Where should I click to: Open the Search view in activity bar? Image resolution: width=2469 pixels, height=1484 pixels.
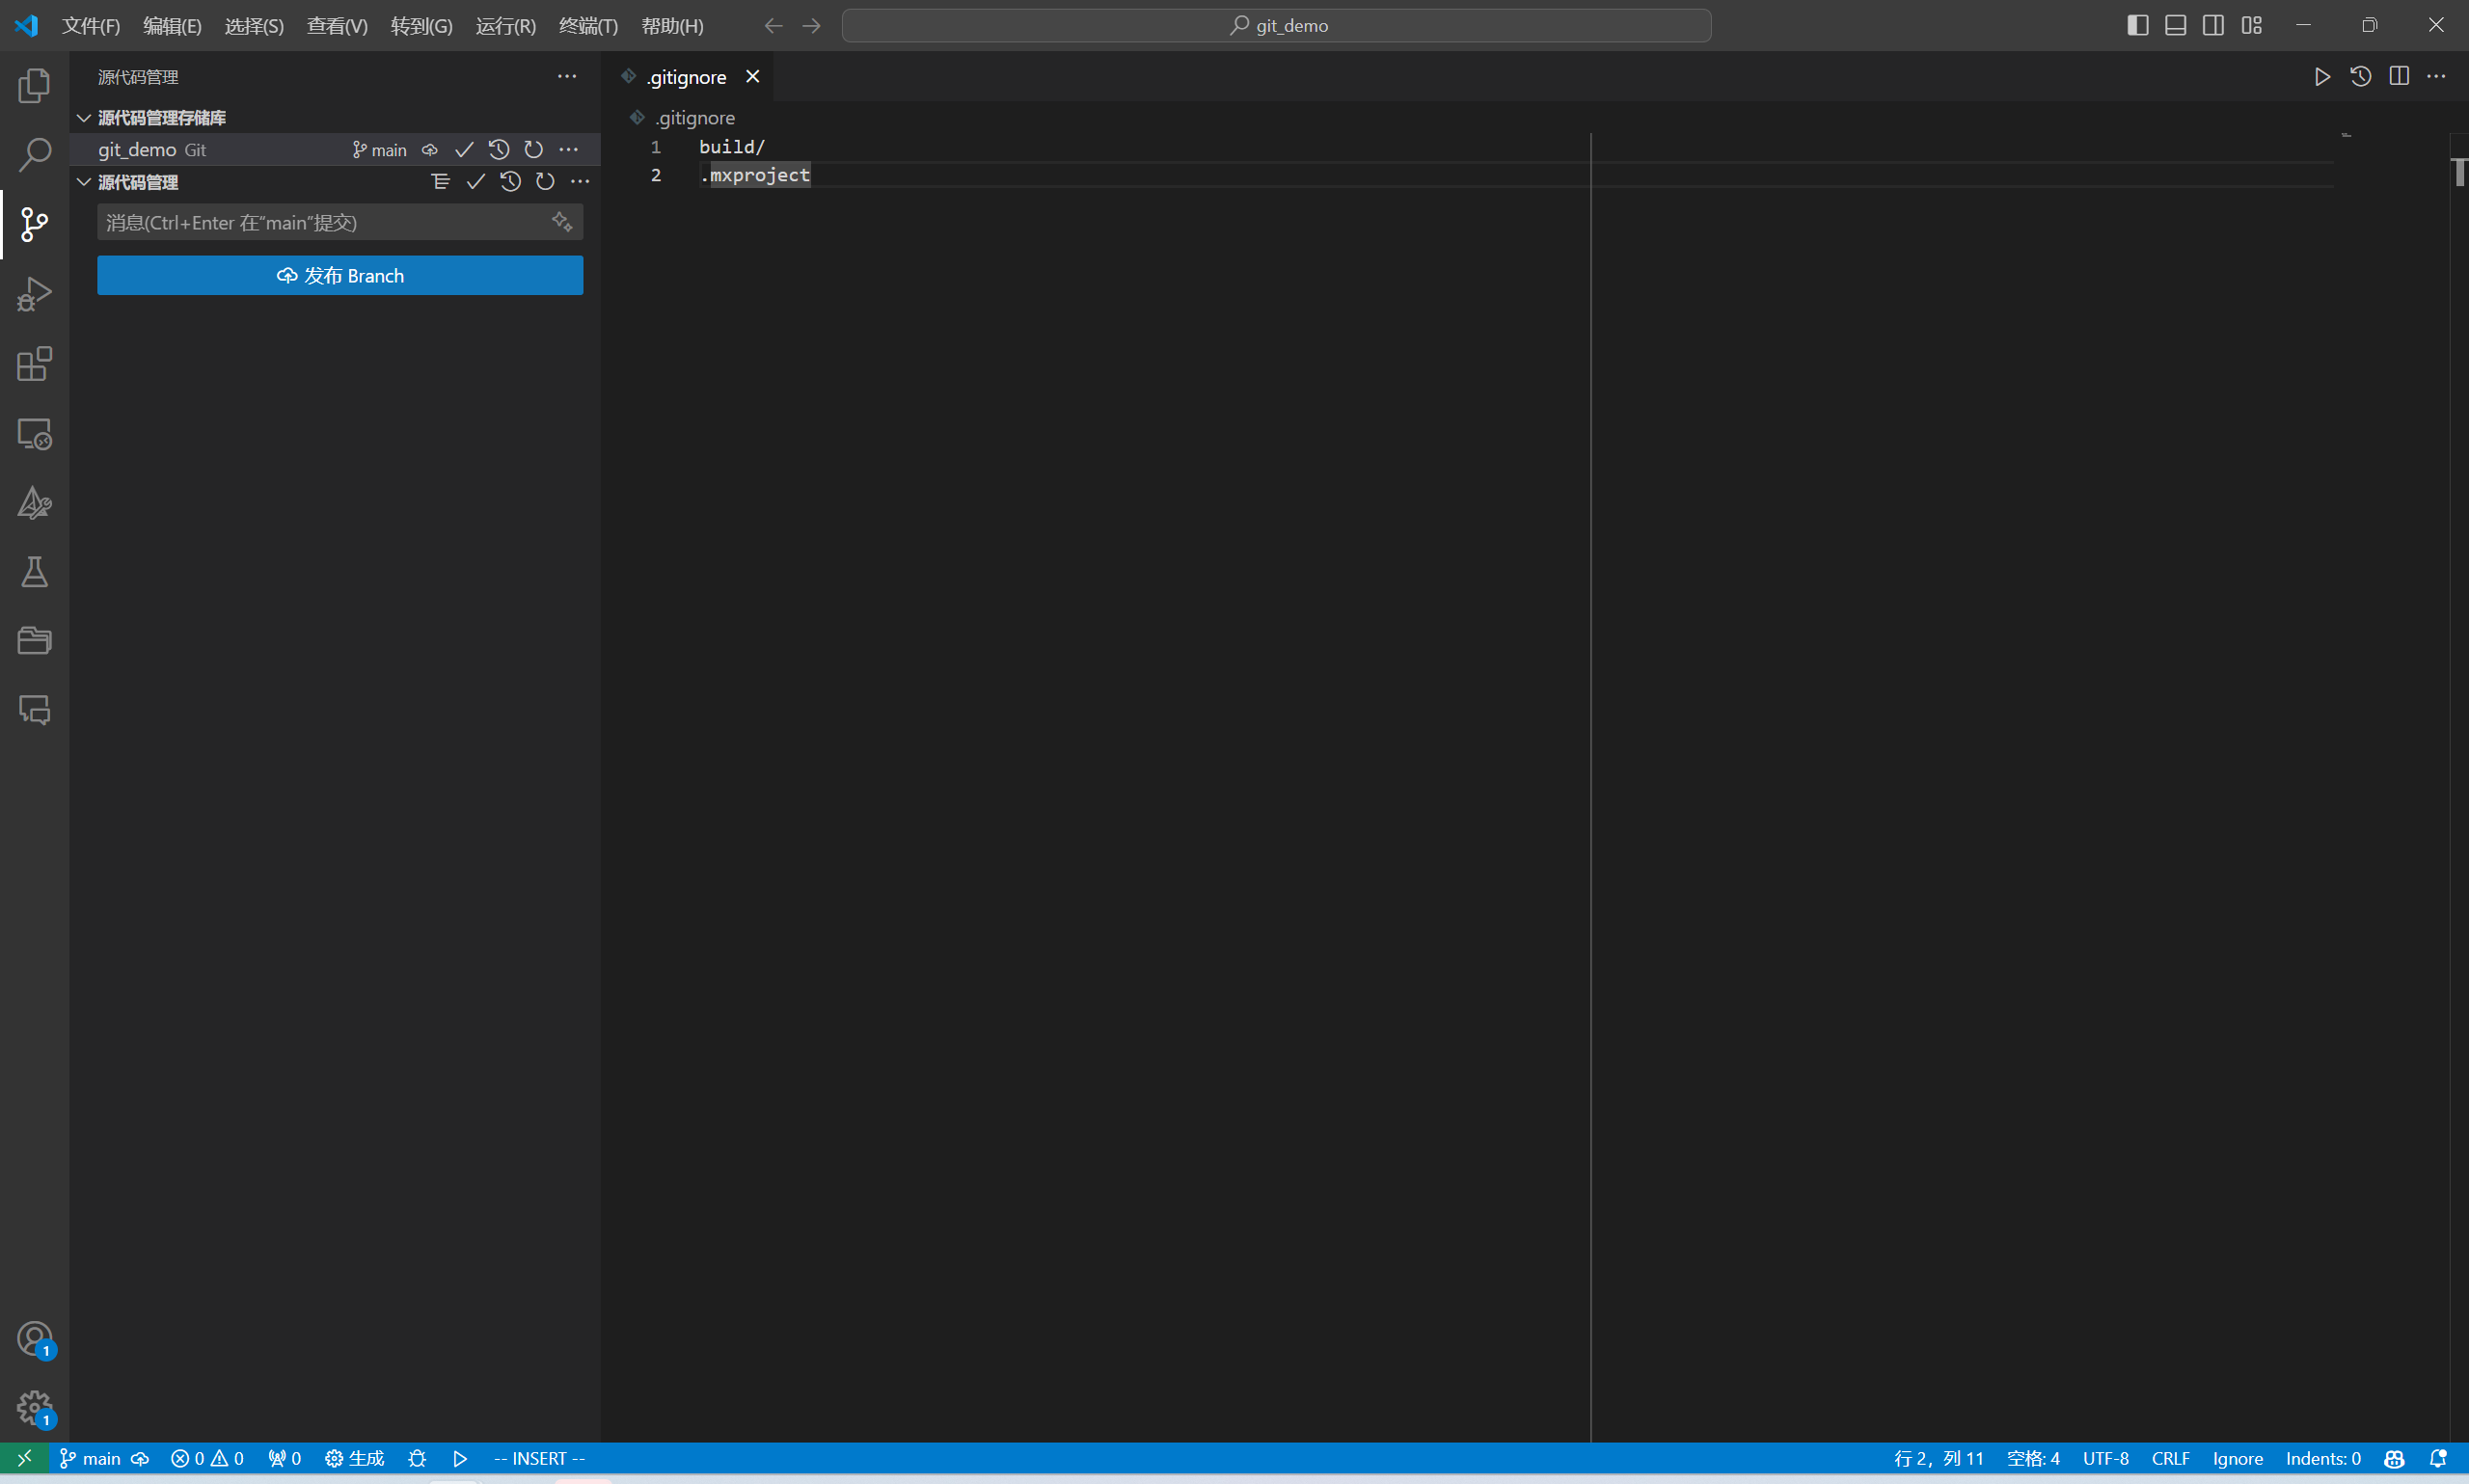[34, 155]
